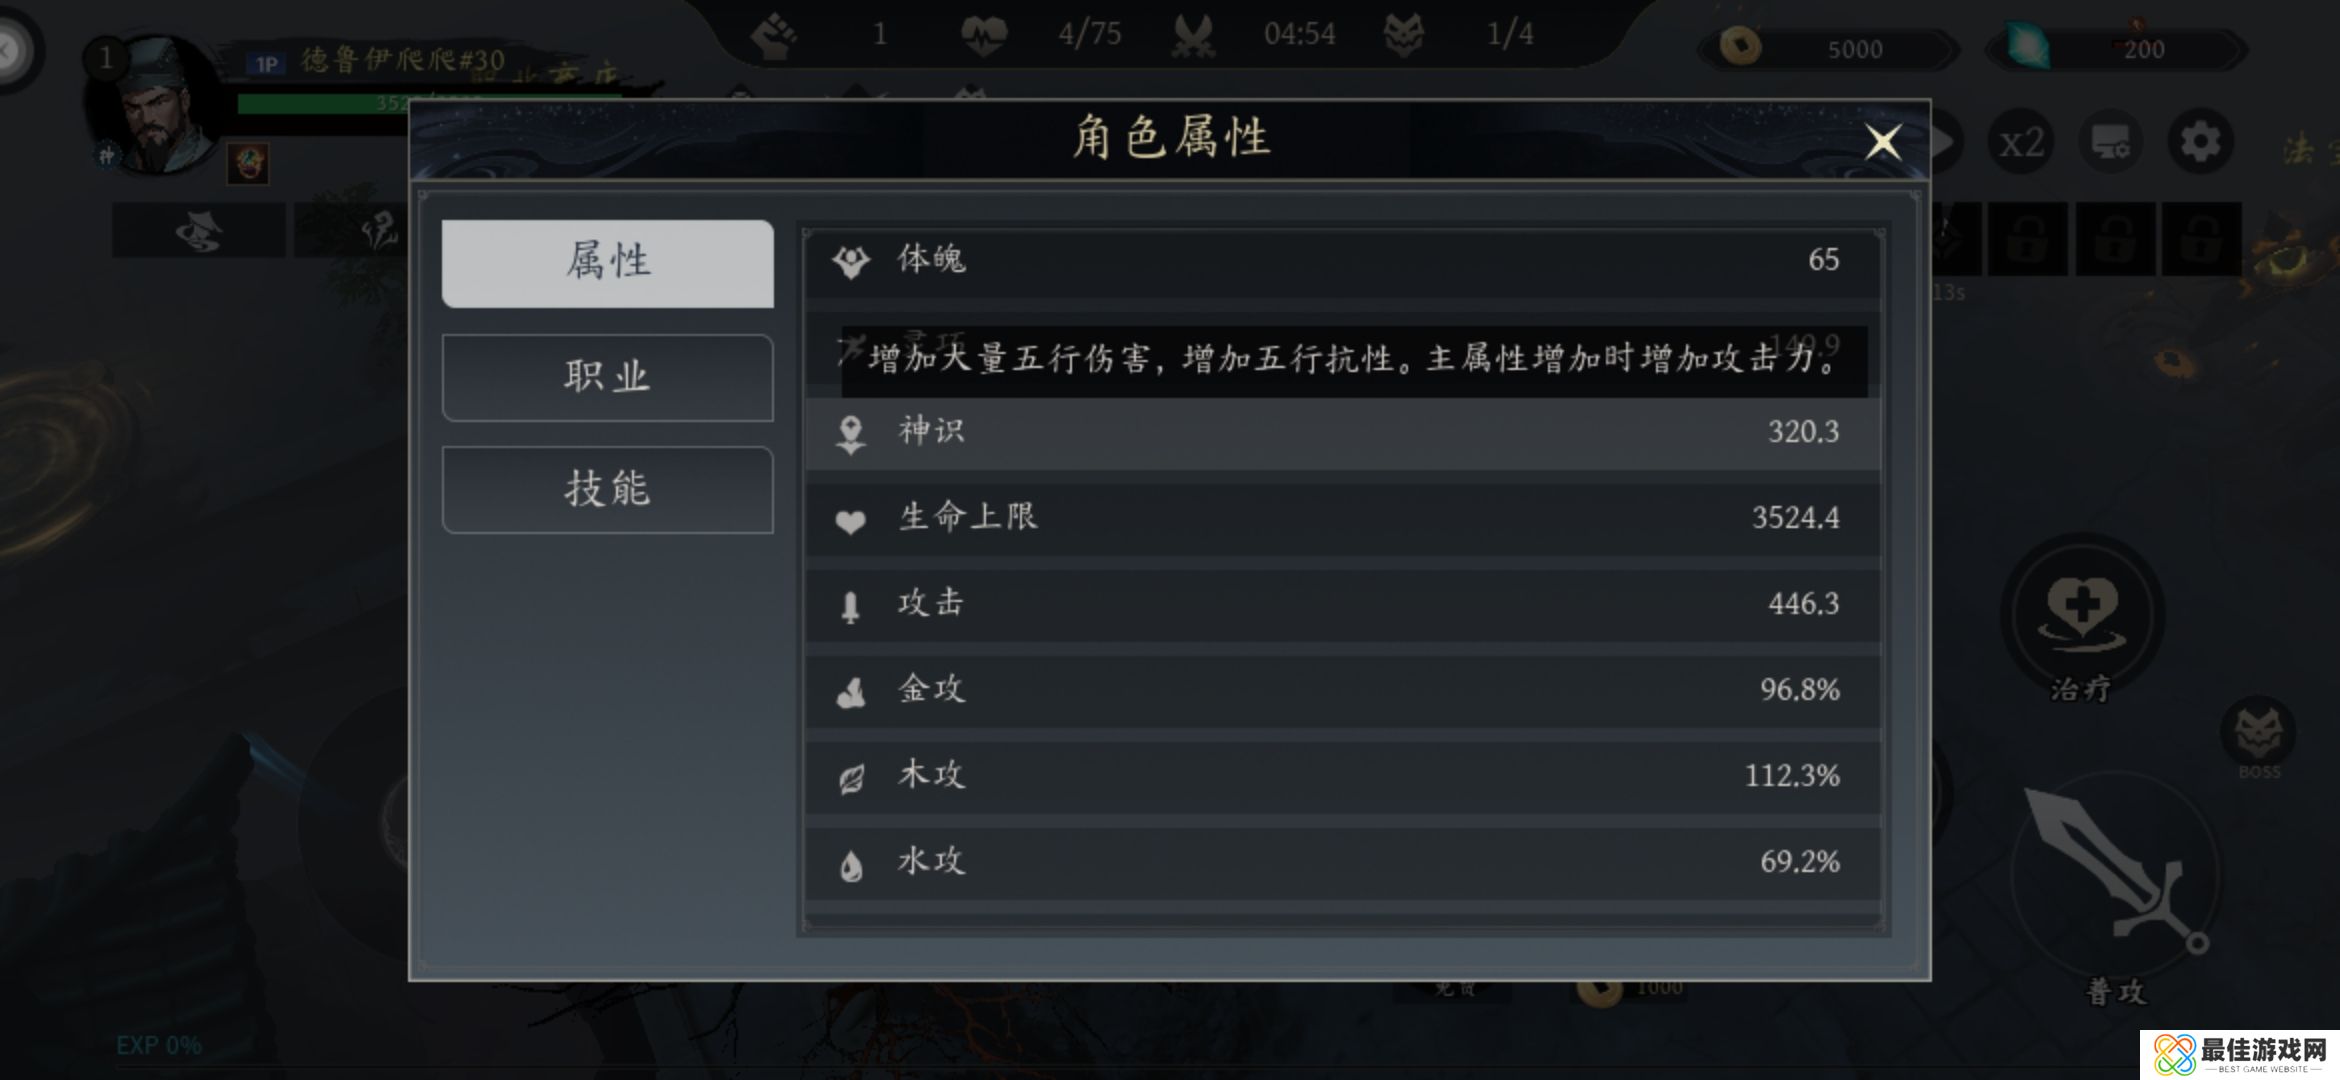This screenshot has height=1080, width=2340.
Task: Select the 体魄 attribute row
Action: tap(1342, 260)
